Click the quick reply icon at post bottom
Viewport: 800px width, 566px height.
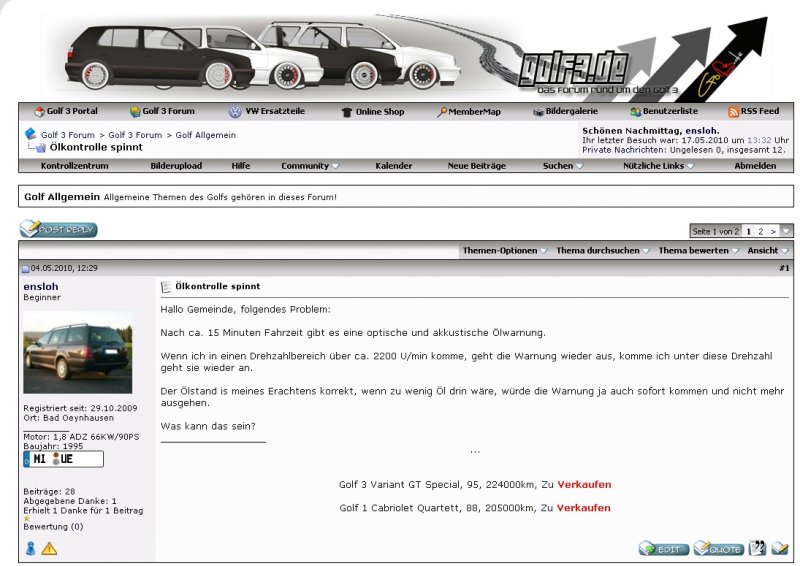pos(780,548)
